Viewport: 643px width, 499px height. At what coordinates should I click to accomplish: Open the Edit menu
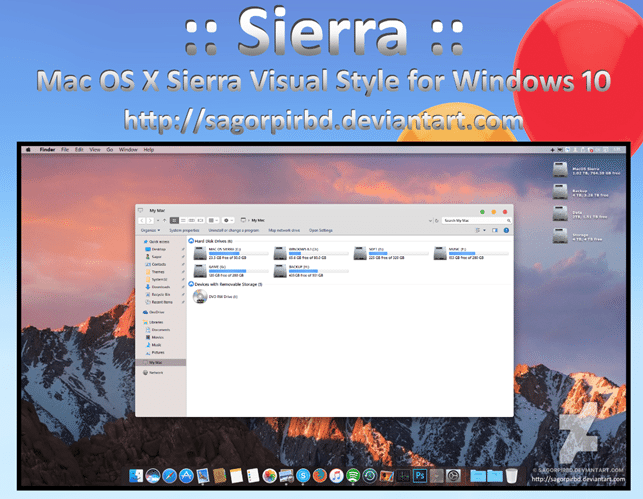(x=79, y=150)
